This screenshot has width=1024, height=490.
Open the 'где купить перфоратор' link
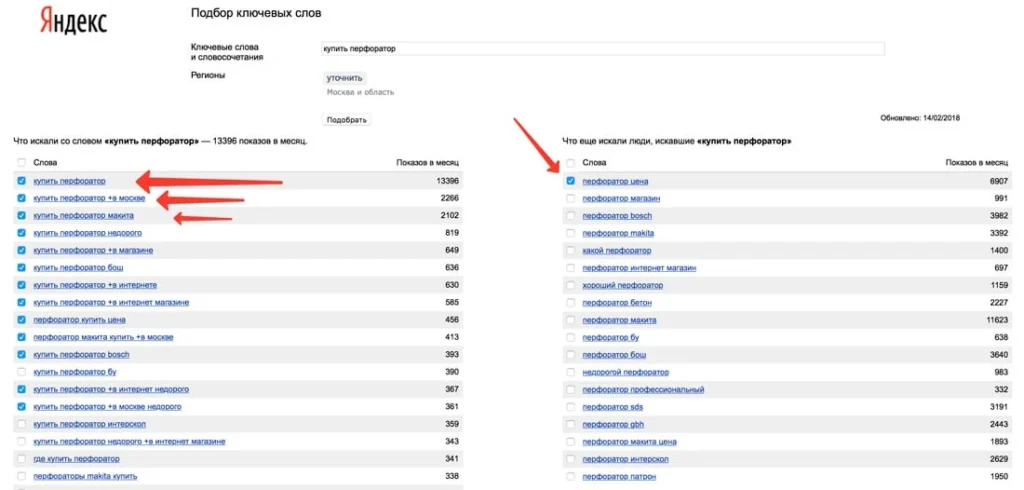(76, 459)
